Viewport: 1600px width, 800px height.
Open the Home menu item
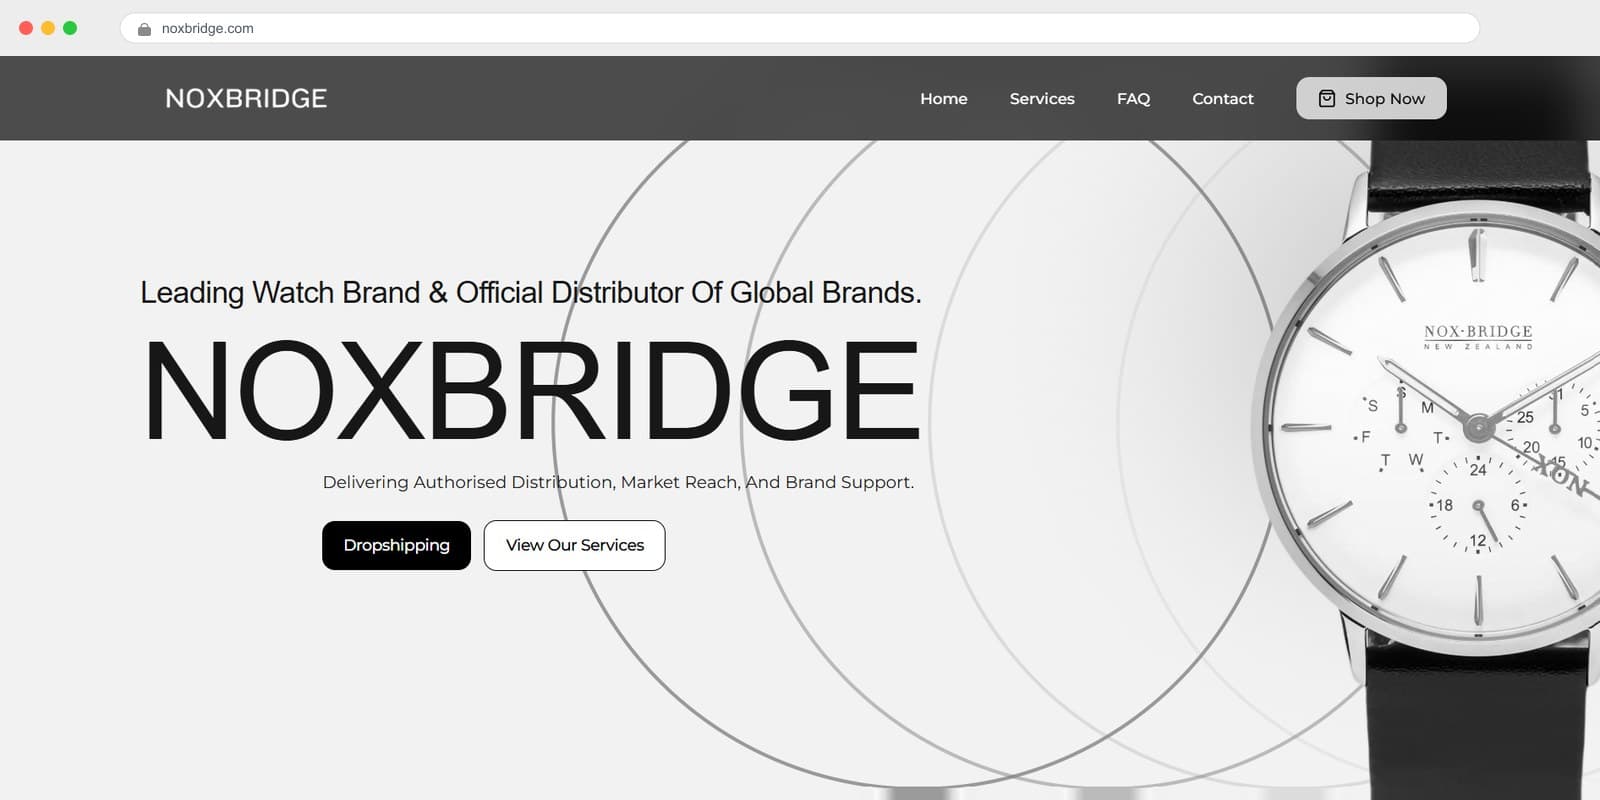[x=944, y=98]
